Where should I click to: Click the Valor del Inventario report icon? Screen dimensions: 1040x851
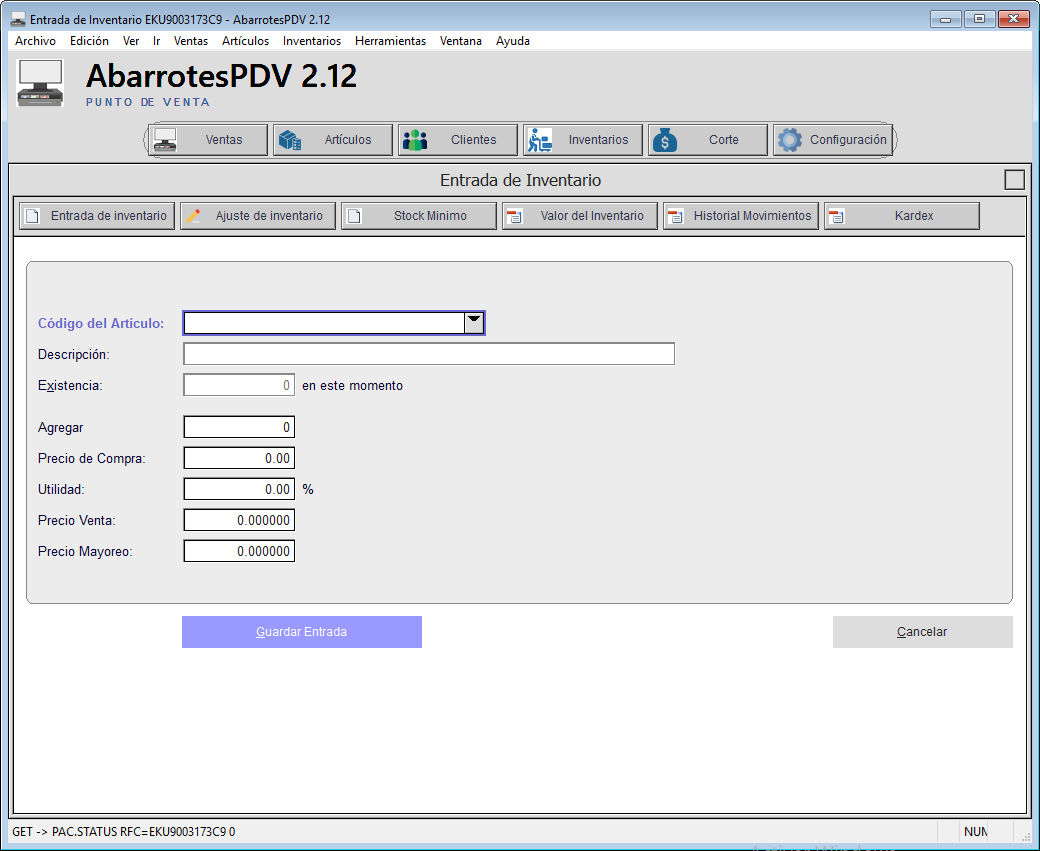pos(515,216)
